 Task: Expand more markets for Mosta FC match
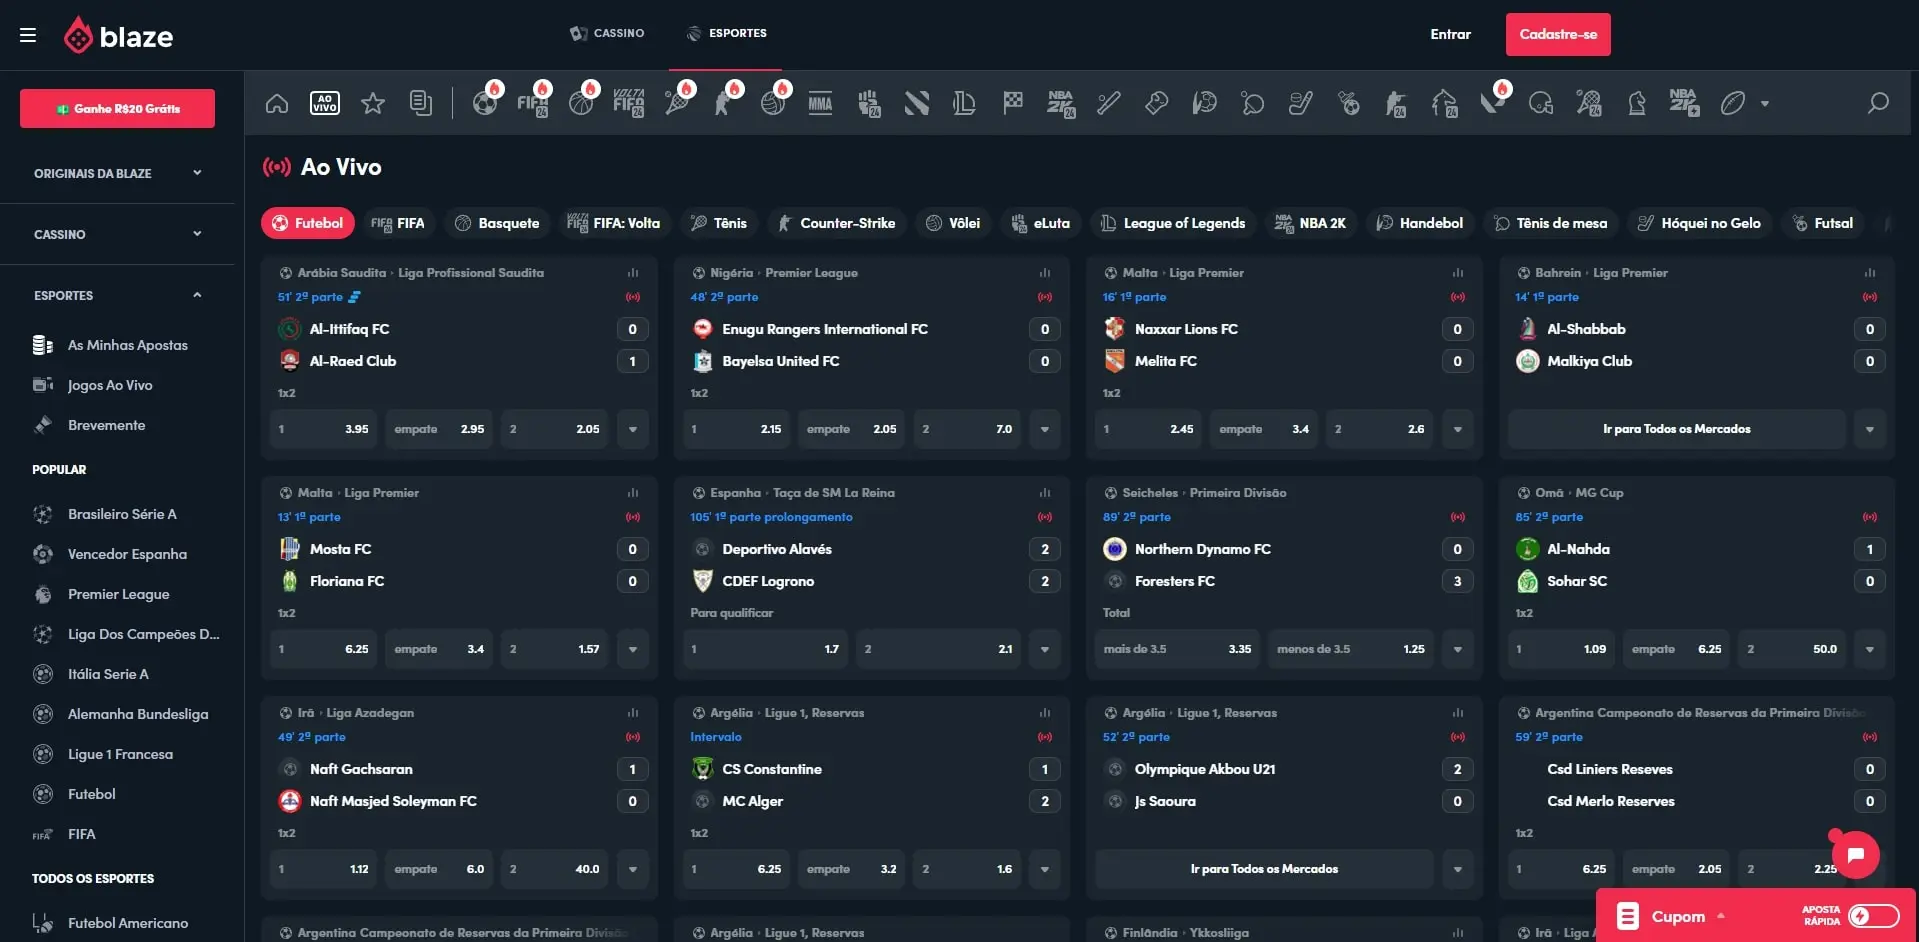pos(633,649)
